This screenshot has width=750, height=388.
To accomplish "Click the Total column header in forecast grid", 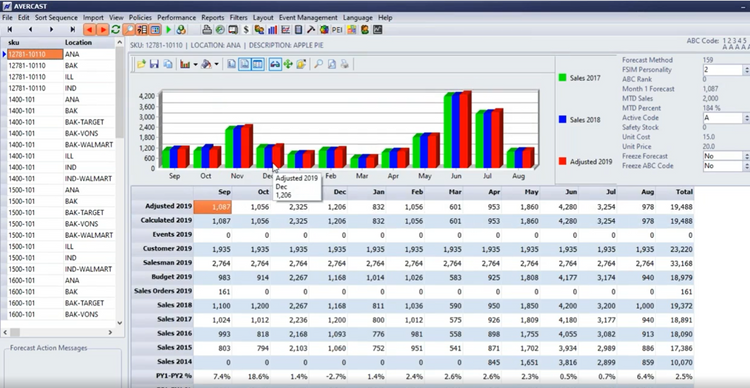I will coord(675,192).
